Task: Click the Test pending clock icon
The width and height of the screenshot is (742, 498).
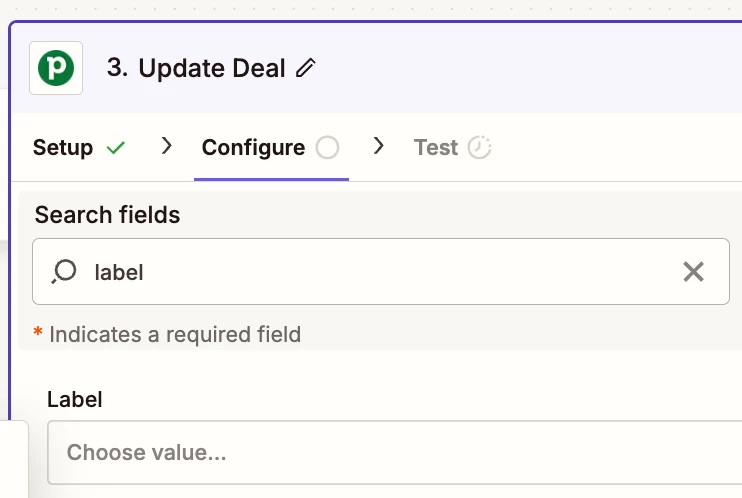Action: (479, 147)
